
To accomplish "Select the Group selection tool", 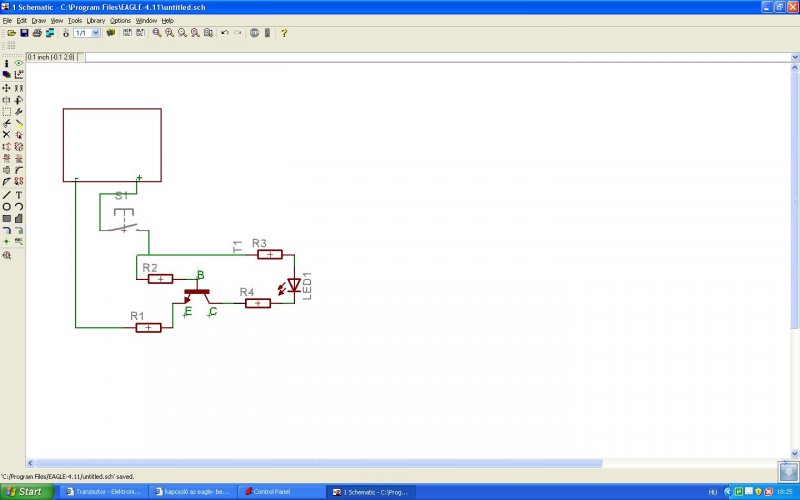I will 6,112.
